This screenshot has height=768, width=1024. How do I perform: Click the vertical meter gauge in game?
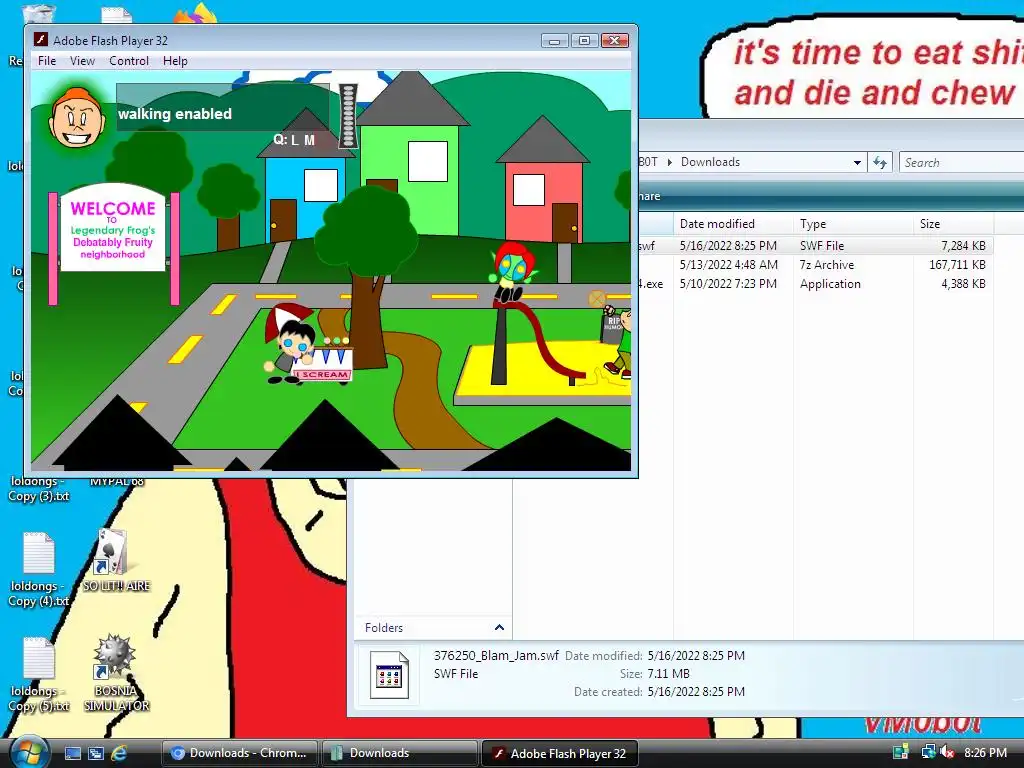coord(347,116)
